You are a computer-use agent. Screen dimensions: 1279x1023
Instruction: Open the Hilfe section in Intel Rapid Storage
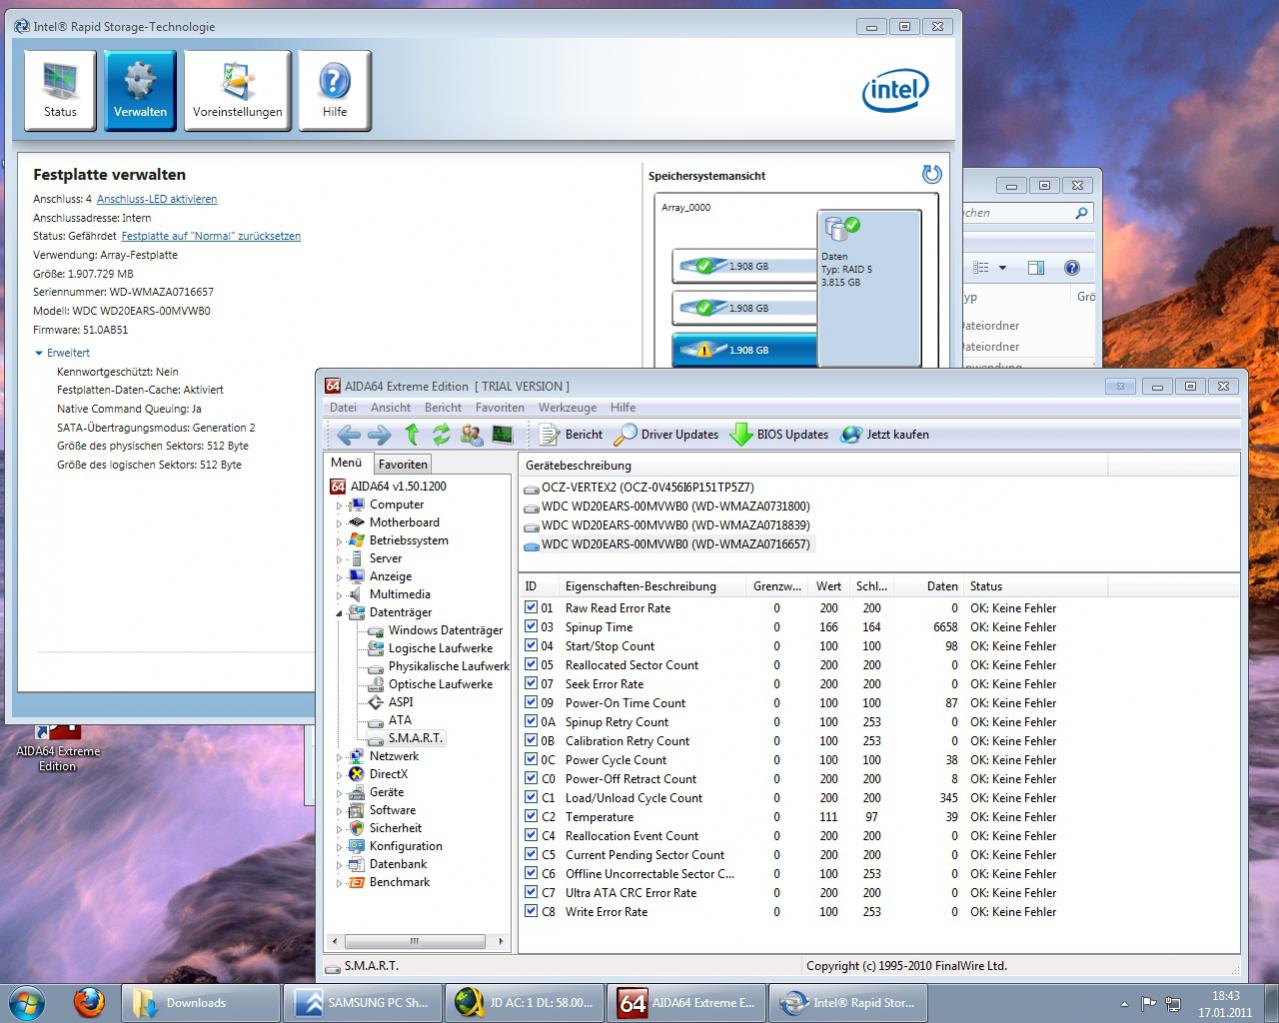[334, 91]
